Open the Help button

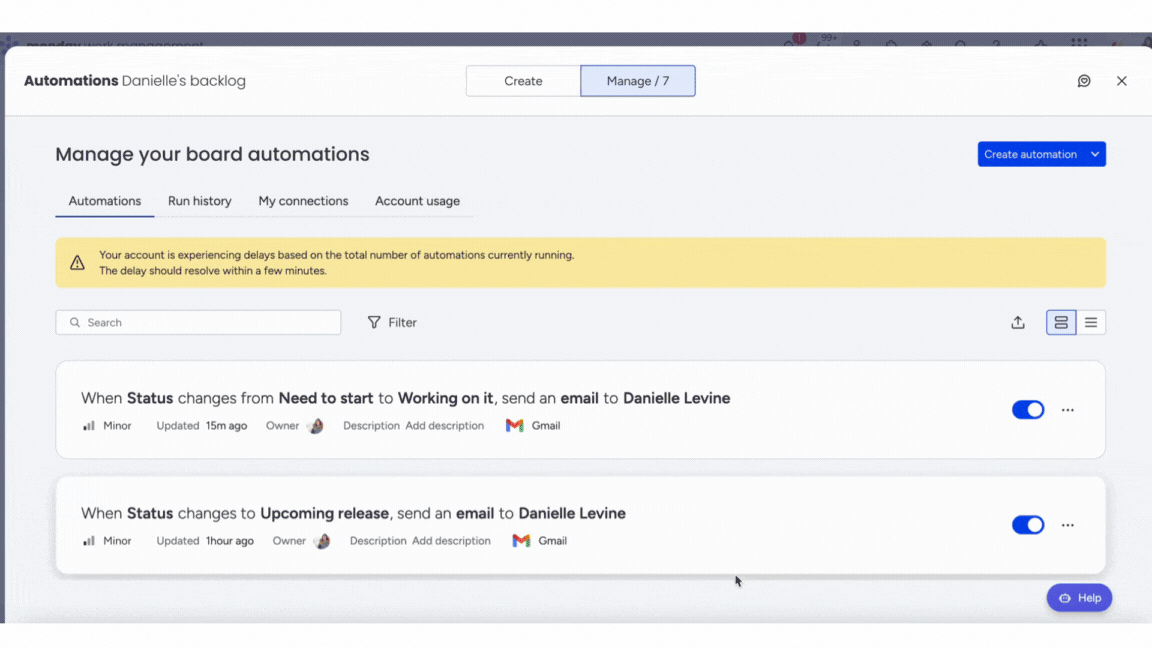click(1079, 598)
